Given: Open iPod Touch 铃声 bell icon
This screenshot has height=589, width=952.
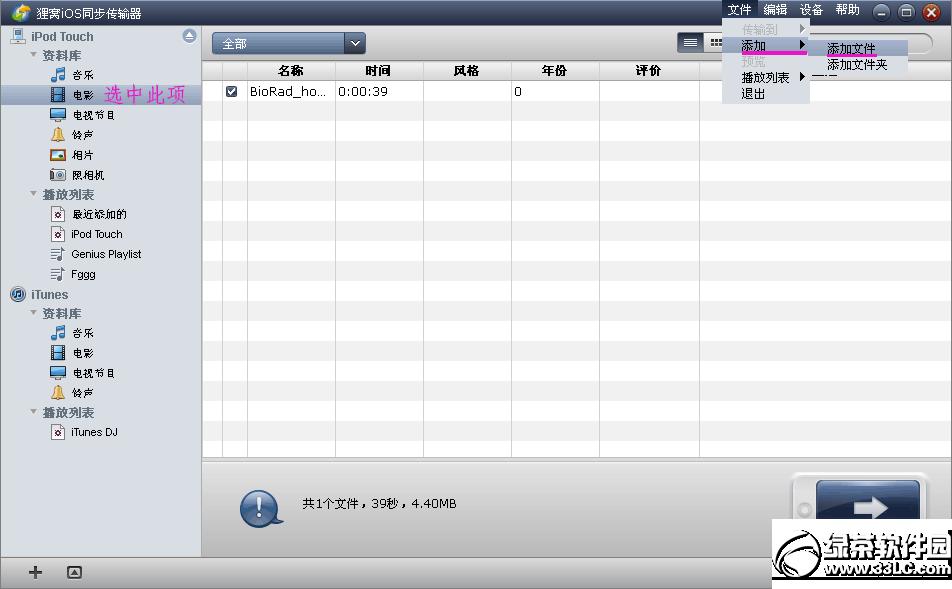Looking at the screenshot, I should point(58,135).
